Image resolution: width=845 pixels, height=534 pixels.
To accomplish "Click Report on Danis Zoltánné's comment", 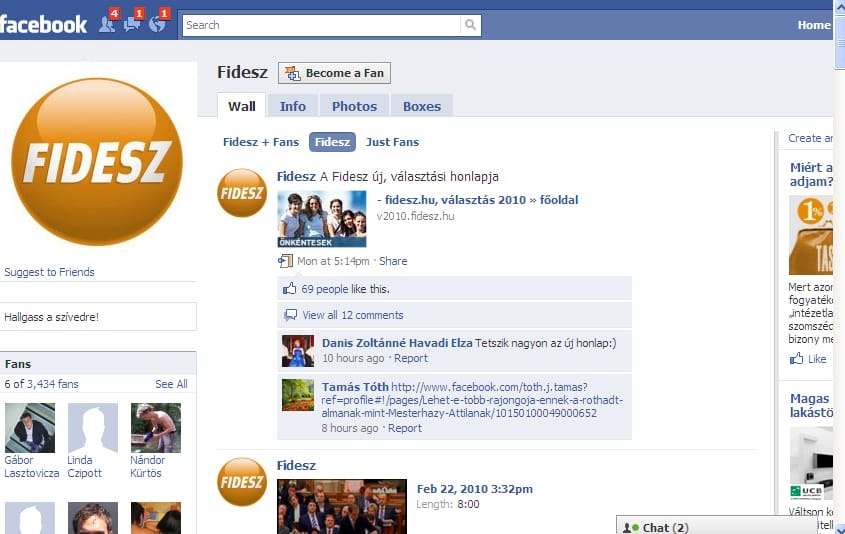I will (411, 358).
